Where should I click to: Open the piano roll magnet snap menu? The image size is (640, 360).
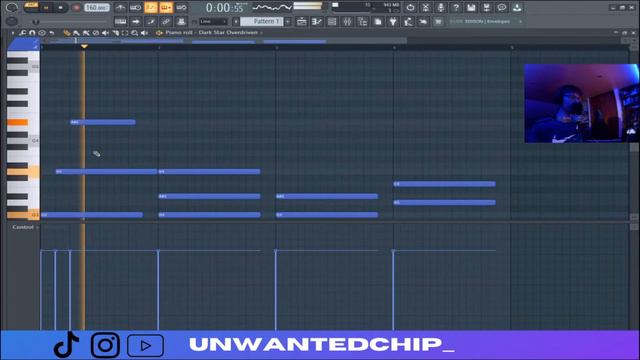[x=32, y=33]
